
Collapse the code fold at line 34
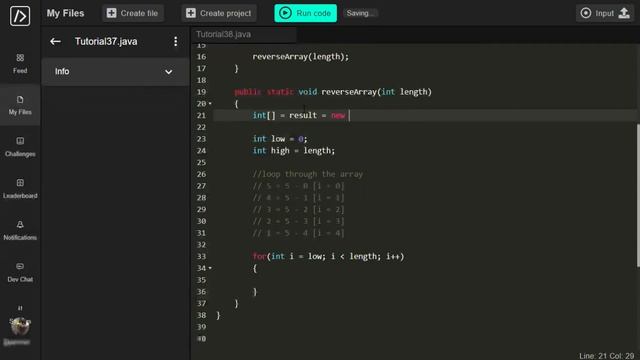point(210,268)
